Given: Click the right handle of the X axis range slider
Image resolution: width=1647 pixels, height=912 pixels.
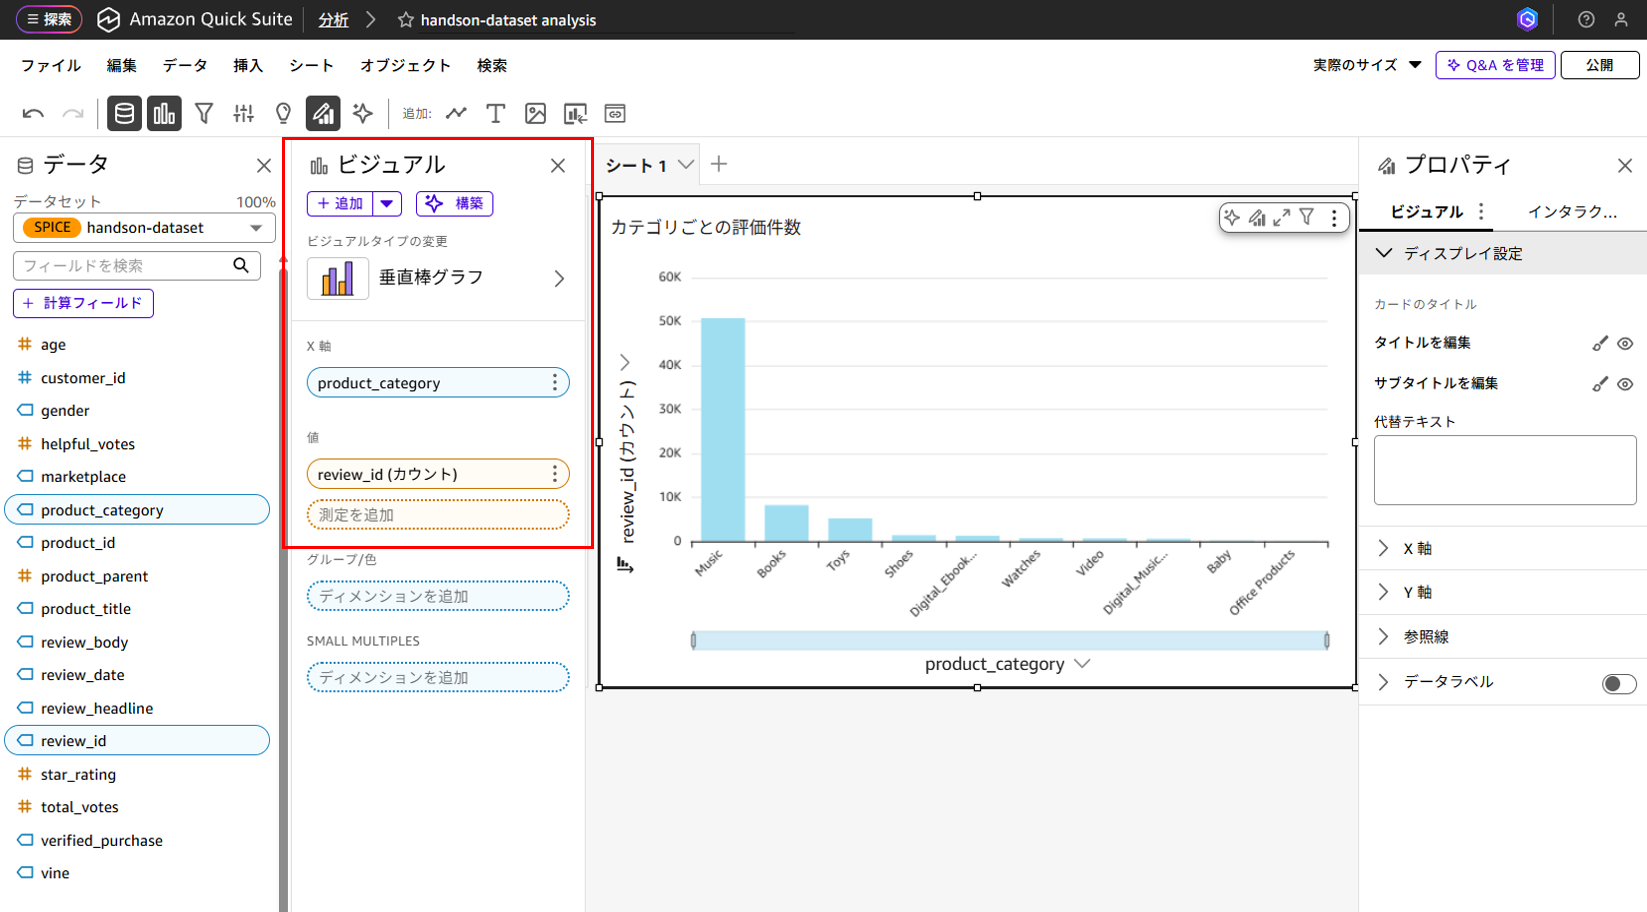Looking at the screenshot, I should (1327, 640).
